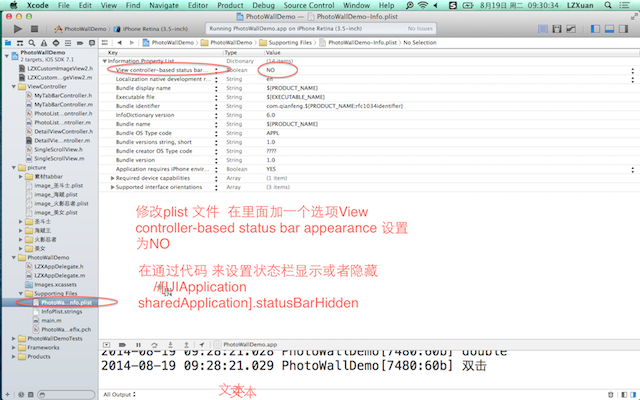Open the breakpoint navigator

[x=80, y=43]
